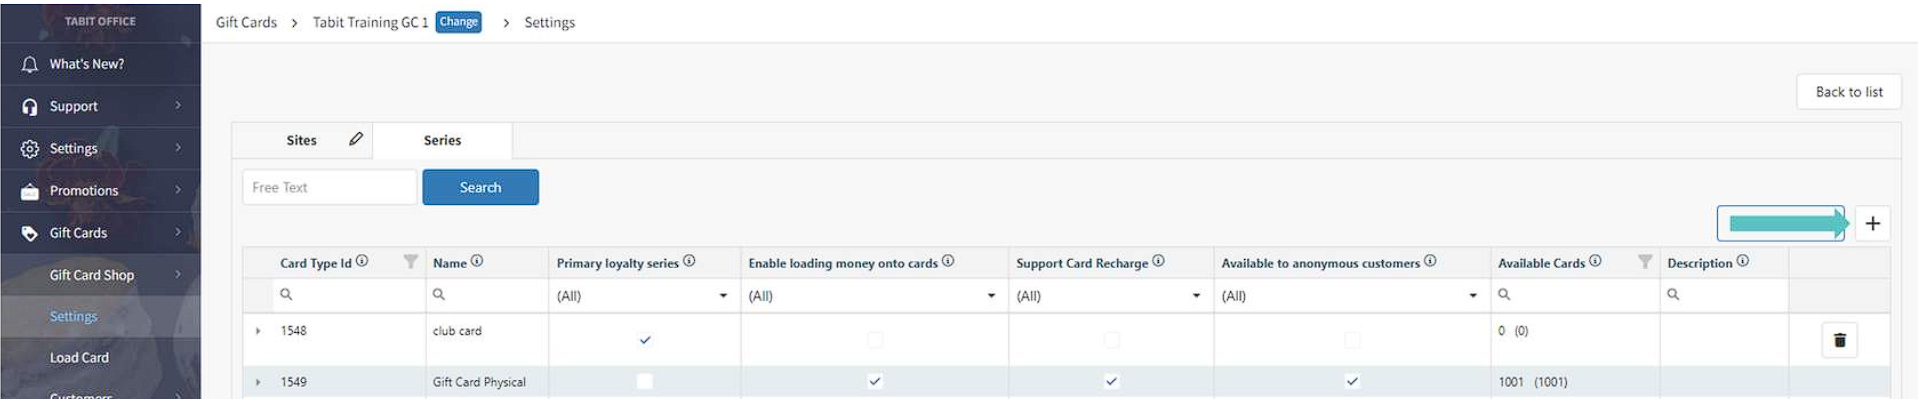Screen dimensions: 1918x399
Task: Open the Available Cards filter funnel
Action: [1645, 262]
